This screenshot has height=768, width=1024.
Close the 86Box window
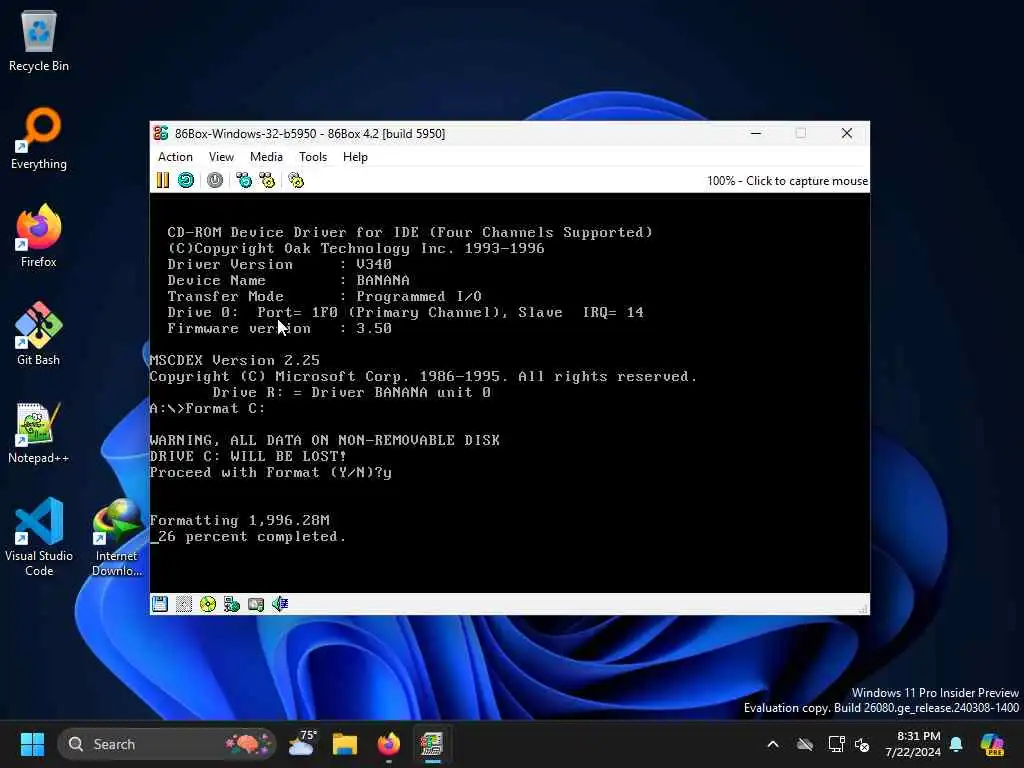click(x=847, y=133)
